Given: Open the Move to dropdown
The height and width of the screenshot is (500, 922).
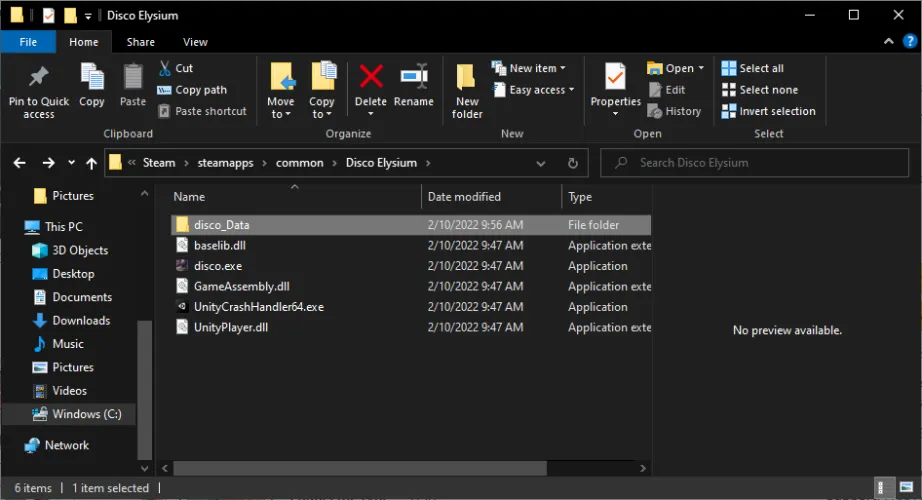Looking at the screenshot, I should (x=281, y=108).
